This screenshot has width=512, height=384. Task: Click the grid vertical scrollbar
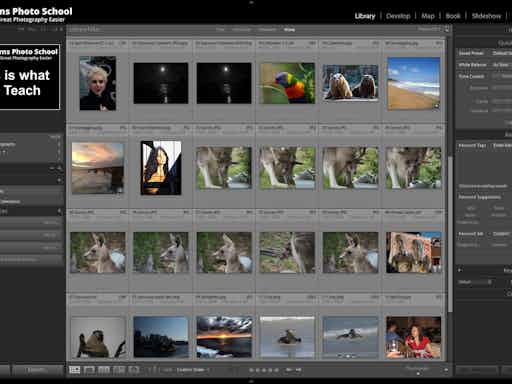[450, 233]
